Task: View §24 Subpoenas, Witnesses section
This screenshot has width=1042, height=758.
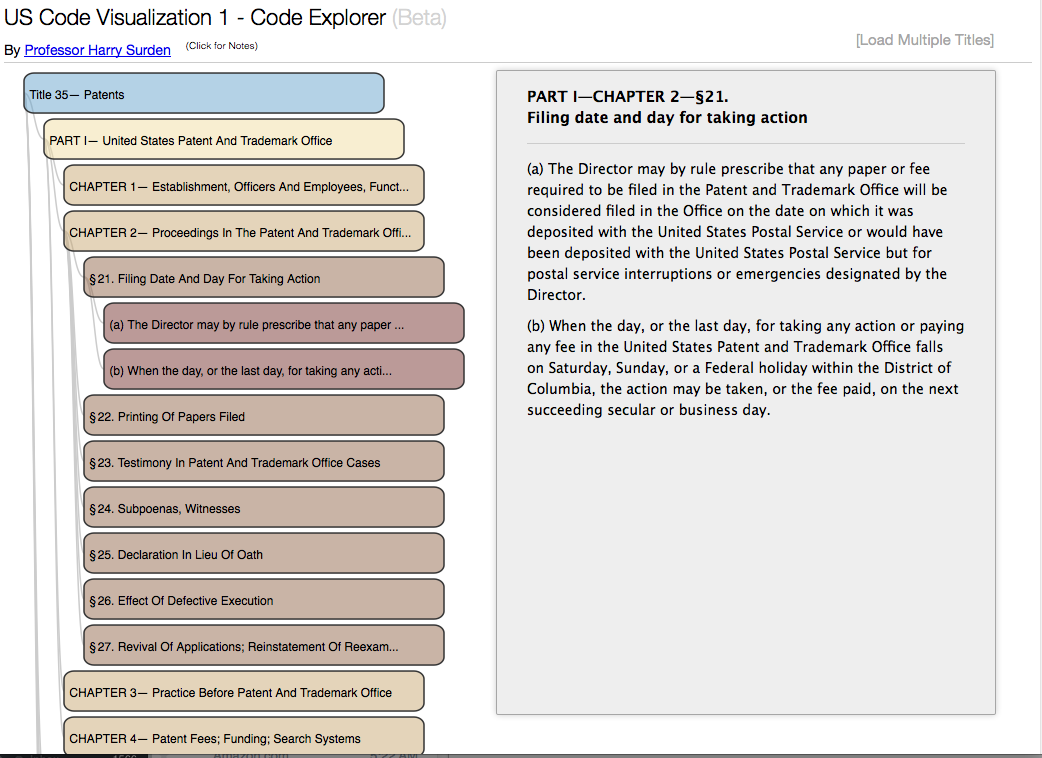Action: pyautogui.click(x=263, y=507)
